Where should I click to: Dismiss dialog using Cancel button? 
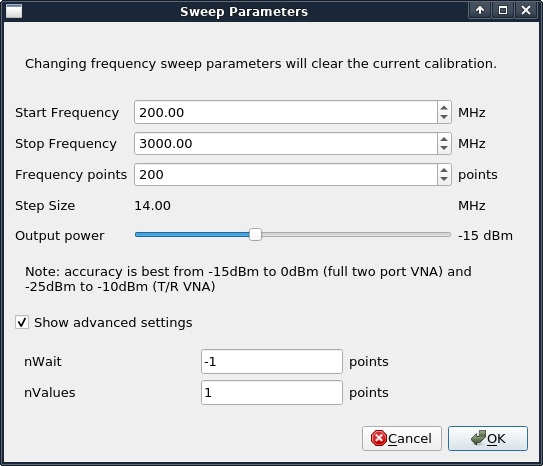click(x=402, y=438)
